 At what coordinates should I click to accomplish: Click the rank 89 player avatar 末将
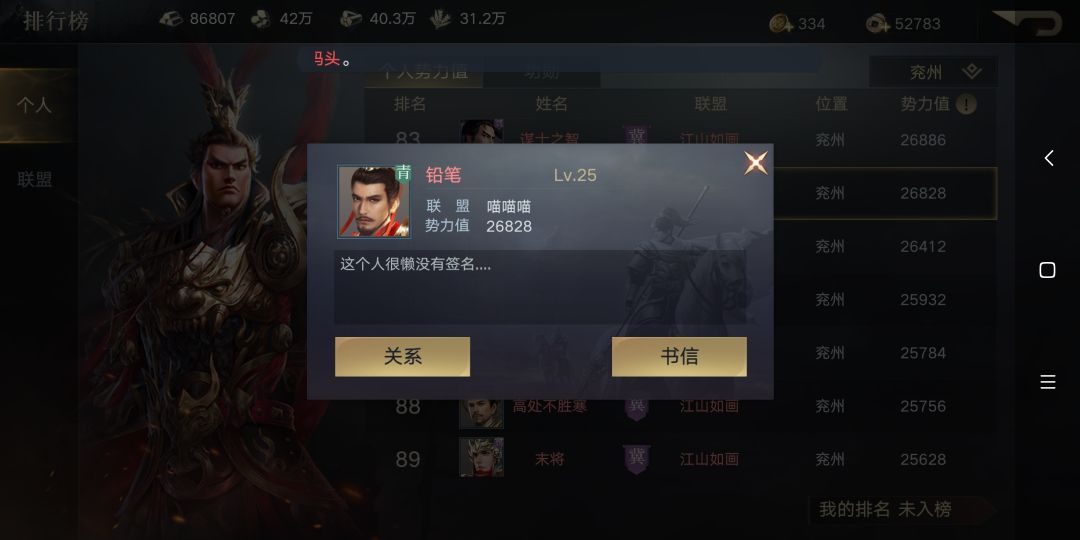pyautogui.click(x=481, y=457)
